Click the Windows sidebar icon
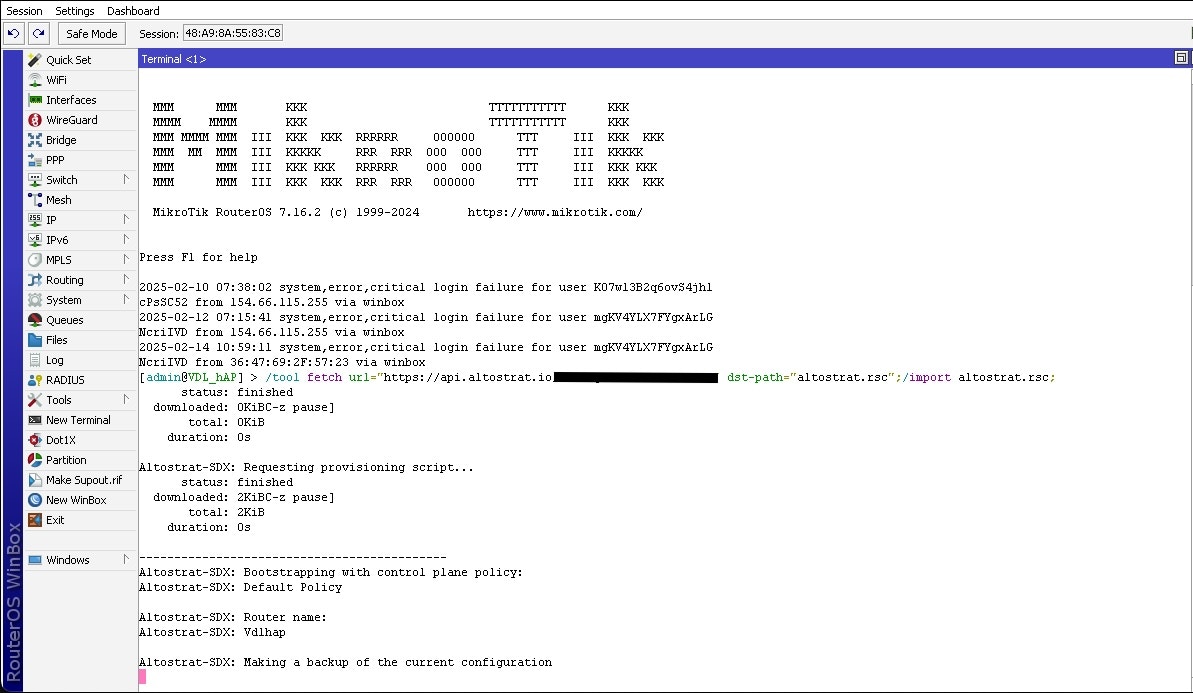 point(35,560)
